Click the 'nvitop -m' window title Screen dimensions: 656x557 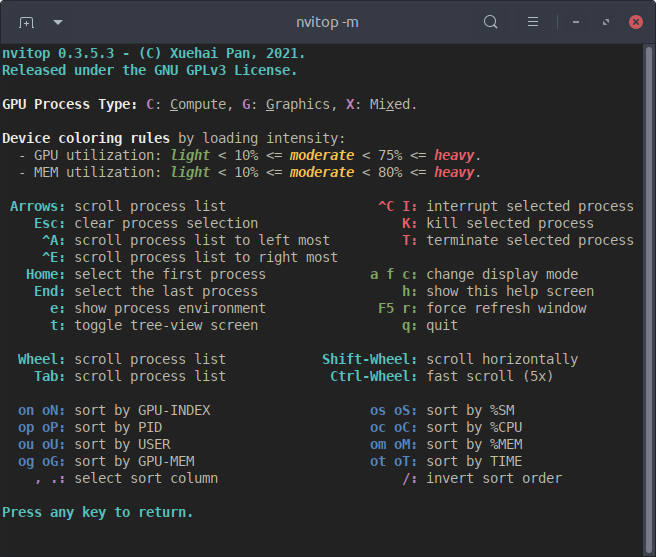click(x=327, y=22)
